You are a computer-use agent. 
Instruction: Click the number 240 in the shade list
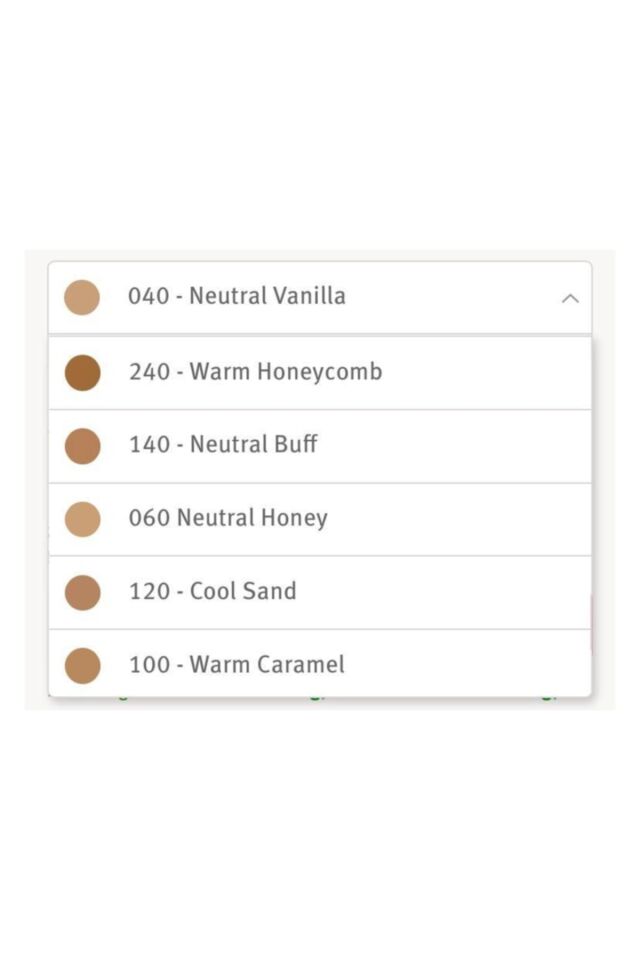(x=149, y=372)
